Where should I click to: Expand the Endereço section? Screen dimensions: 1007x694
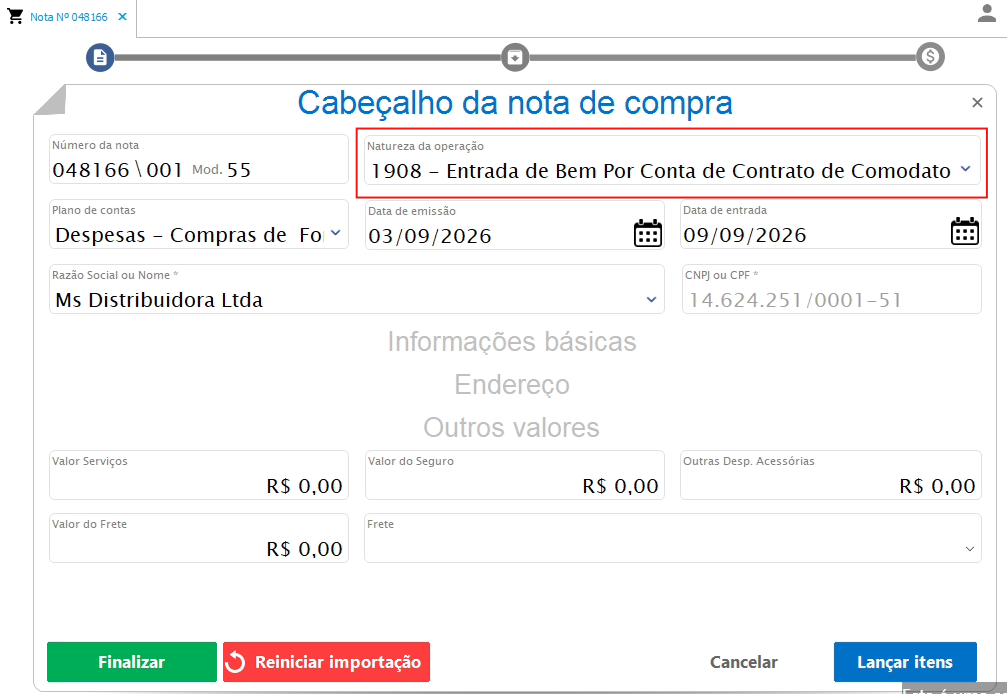pyautogui.click(x=512, y=385)
